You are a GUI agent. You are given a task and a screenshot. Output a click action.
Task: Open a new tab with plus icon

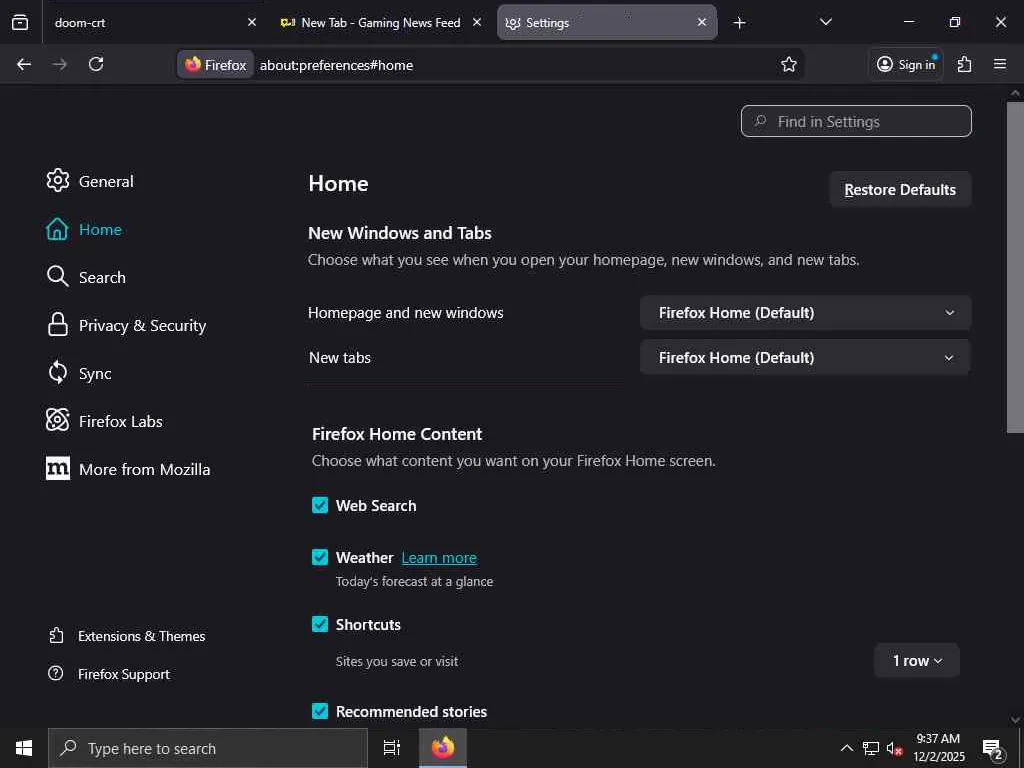[739, 22]
